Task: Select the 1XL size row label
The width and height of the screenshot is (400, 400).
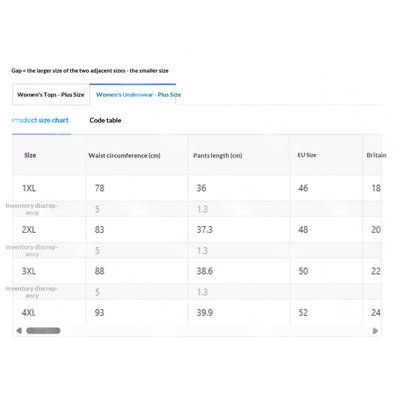Action: (x=29, y=188)
